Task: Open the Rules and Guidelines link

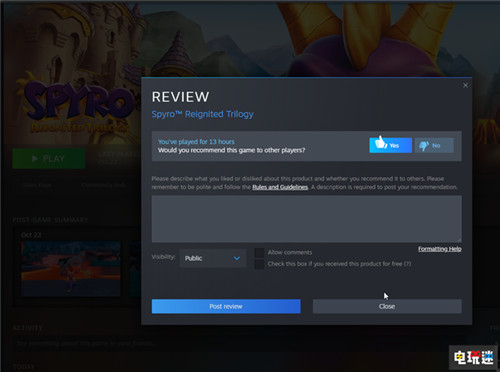Action: [280, 187]
